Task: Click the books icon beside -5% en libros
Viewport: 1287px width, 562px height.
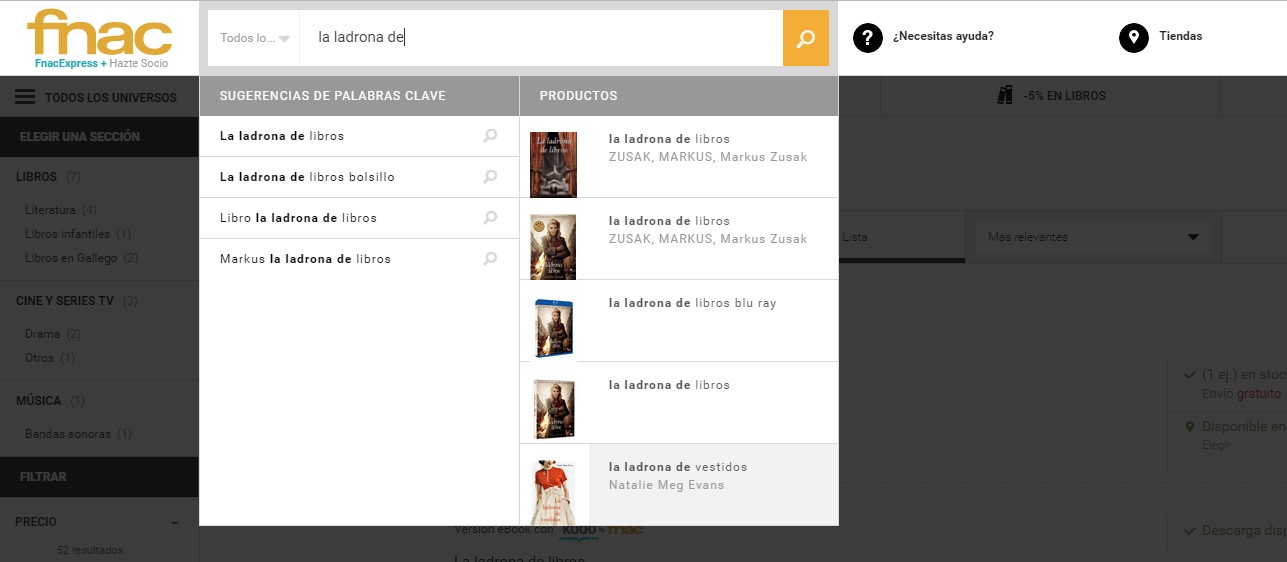Action: click(x=1005, y=96)
